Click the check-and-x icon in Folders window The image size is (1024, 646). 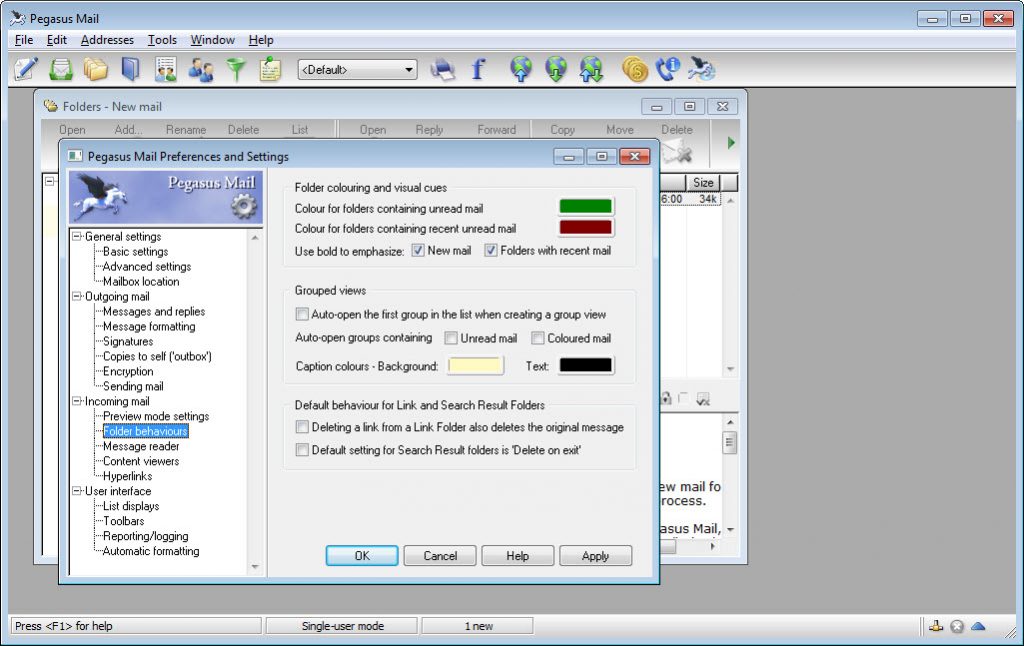703,399
